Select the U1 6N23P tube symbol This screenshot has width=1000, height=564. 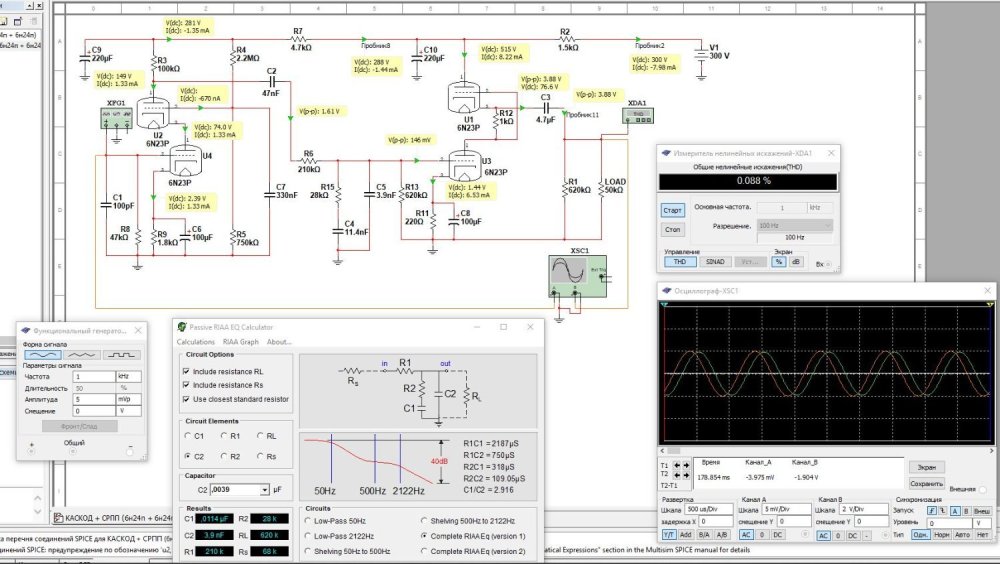coord(465,98)
